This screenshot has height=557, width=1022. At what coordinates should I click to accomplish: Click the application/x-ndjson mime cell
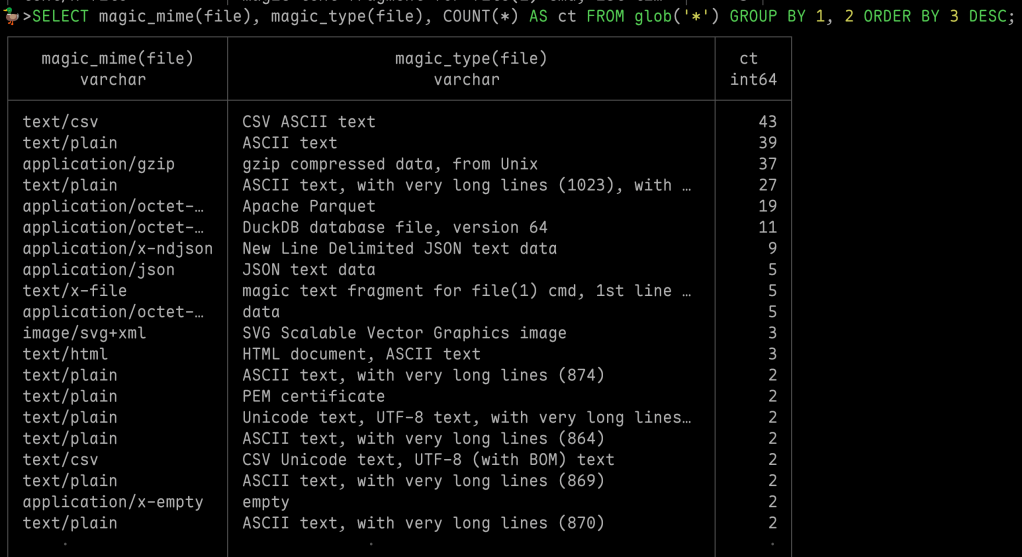click(x=117, y=248)
